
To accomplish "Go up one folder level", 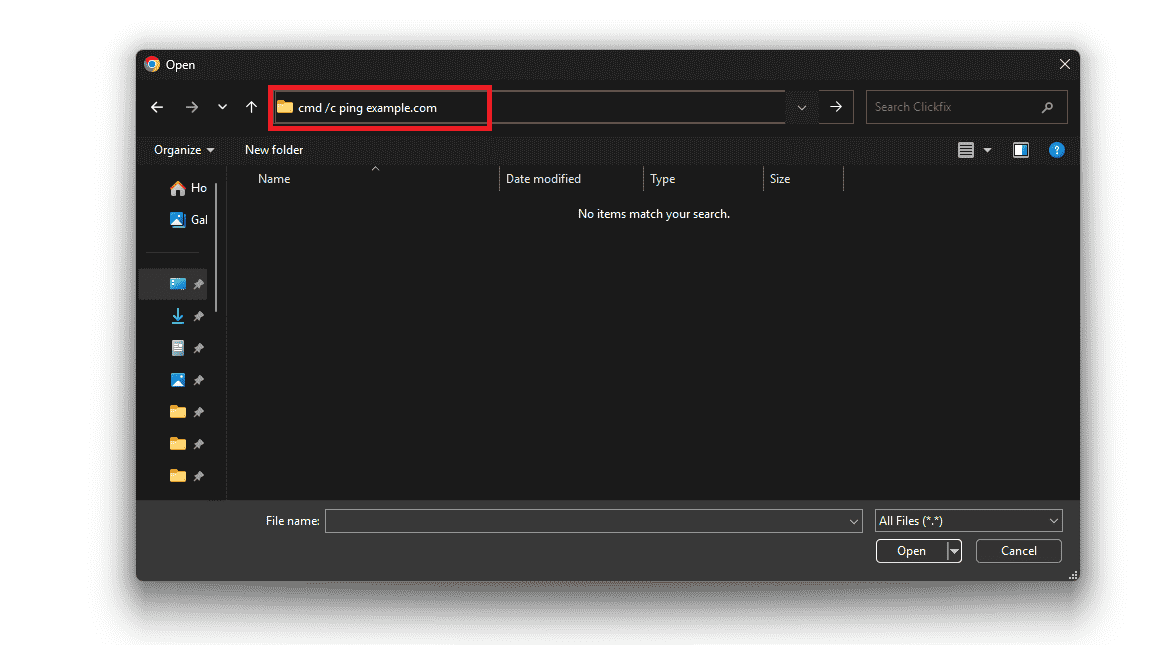I will pos(251,107).
